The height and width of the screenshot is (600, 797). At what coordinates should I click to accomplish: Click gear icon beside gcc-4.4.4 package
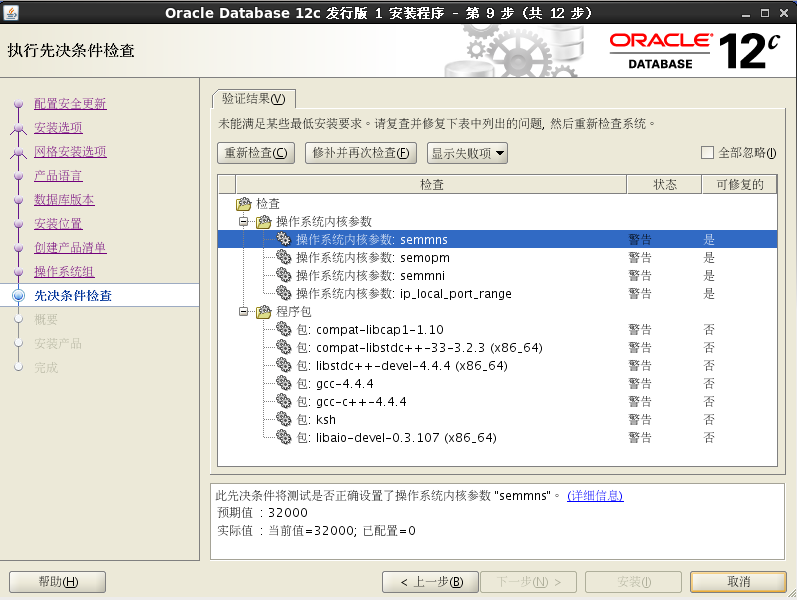click(283, 383)
